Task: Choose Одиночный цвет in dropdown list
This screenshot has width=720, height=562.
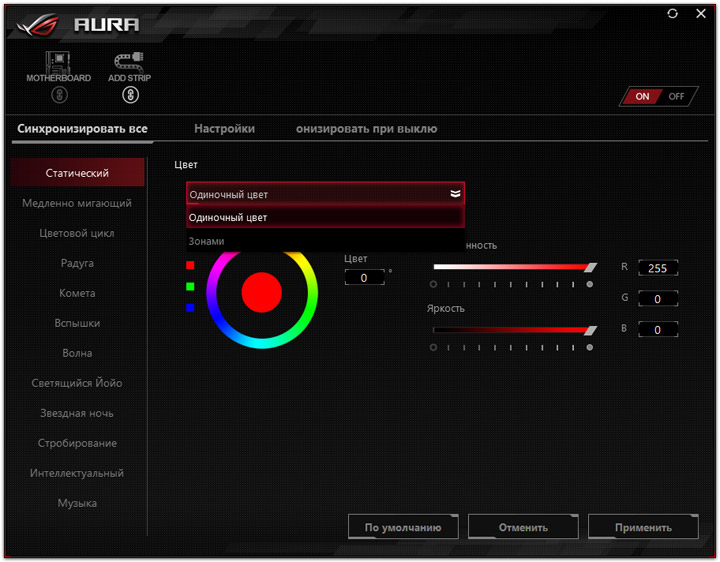Action: tap(325, 217)
